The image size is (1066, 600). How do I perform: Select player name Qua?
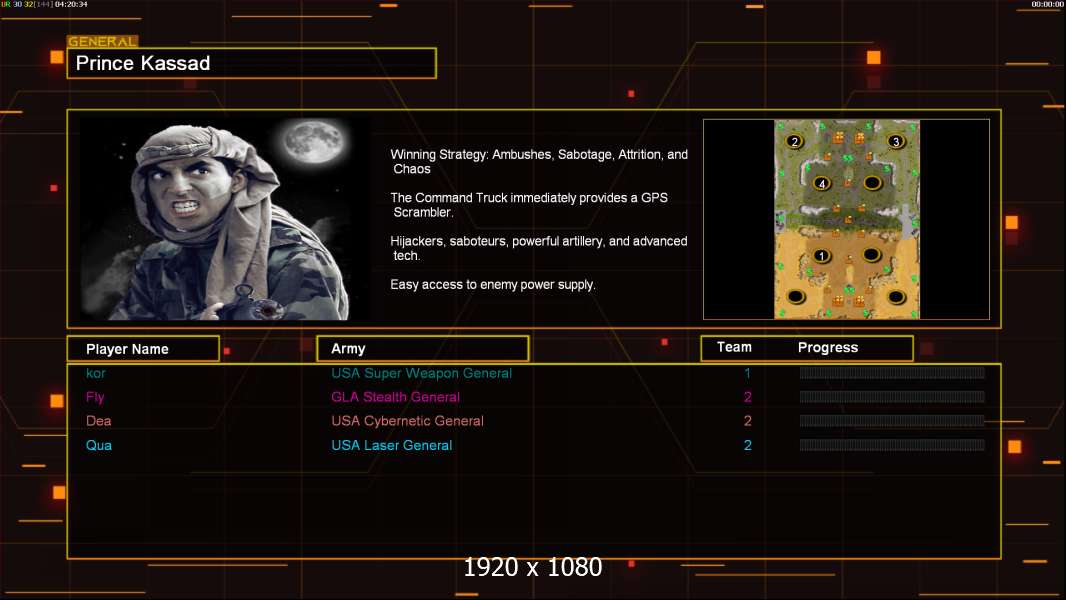pyautogui.click(x=99, y=446)
